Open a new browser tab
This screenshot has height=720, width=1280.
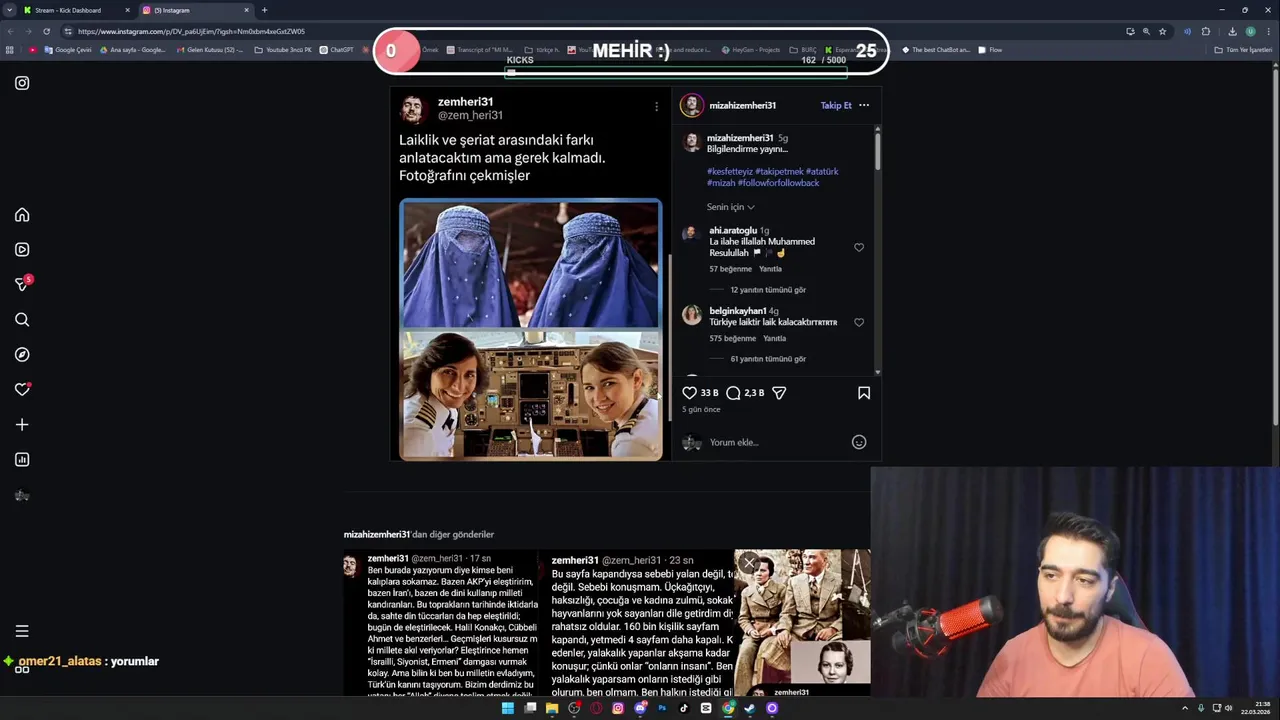click(264, 10)
